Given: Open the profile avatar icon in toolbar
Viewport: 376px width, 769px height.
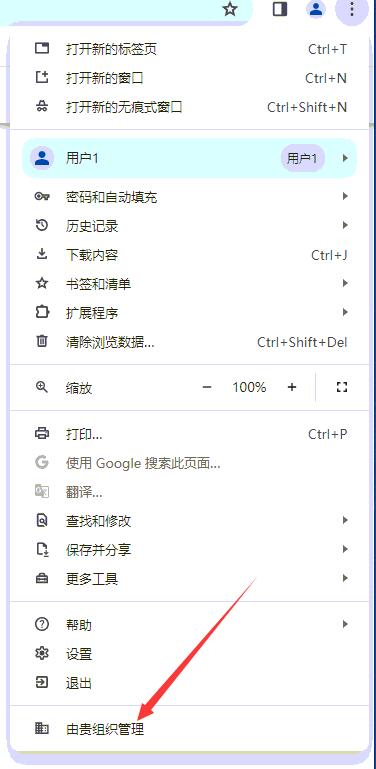Looking at the screenshot, I should point(316,9).
